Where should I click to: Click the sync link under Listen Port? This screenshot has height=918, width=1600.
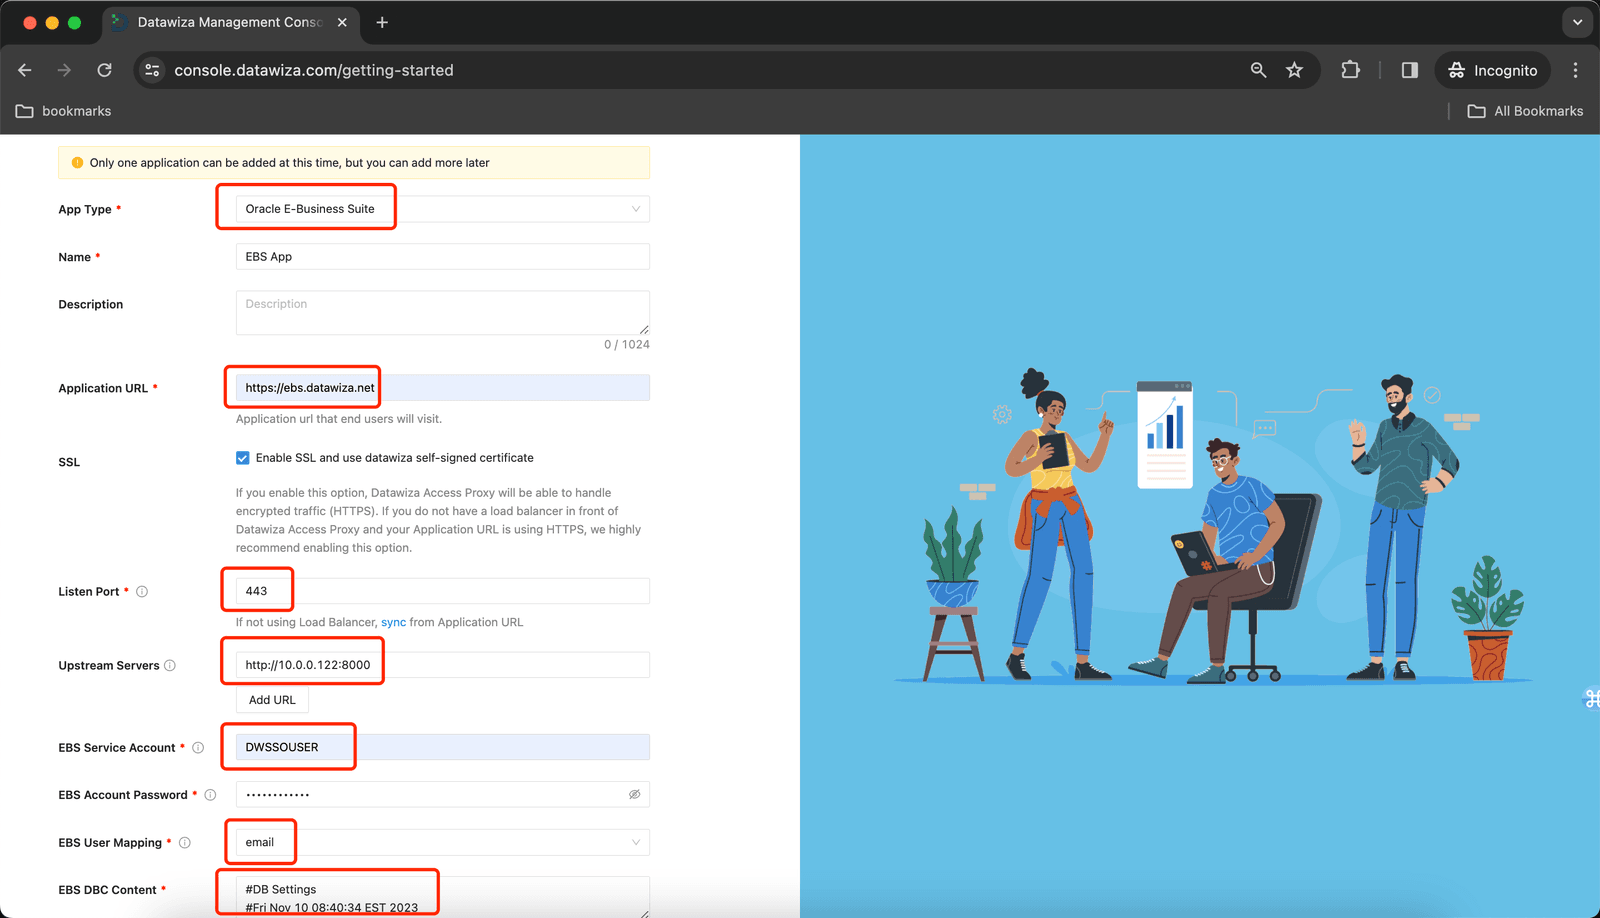[393, 622]
